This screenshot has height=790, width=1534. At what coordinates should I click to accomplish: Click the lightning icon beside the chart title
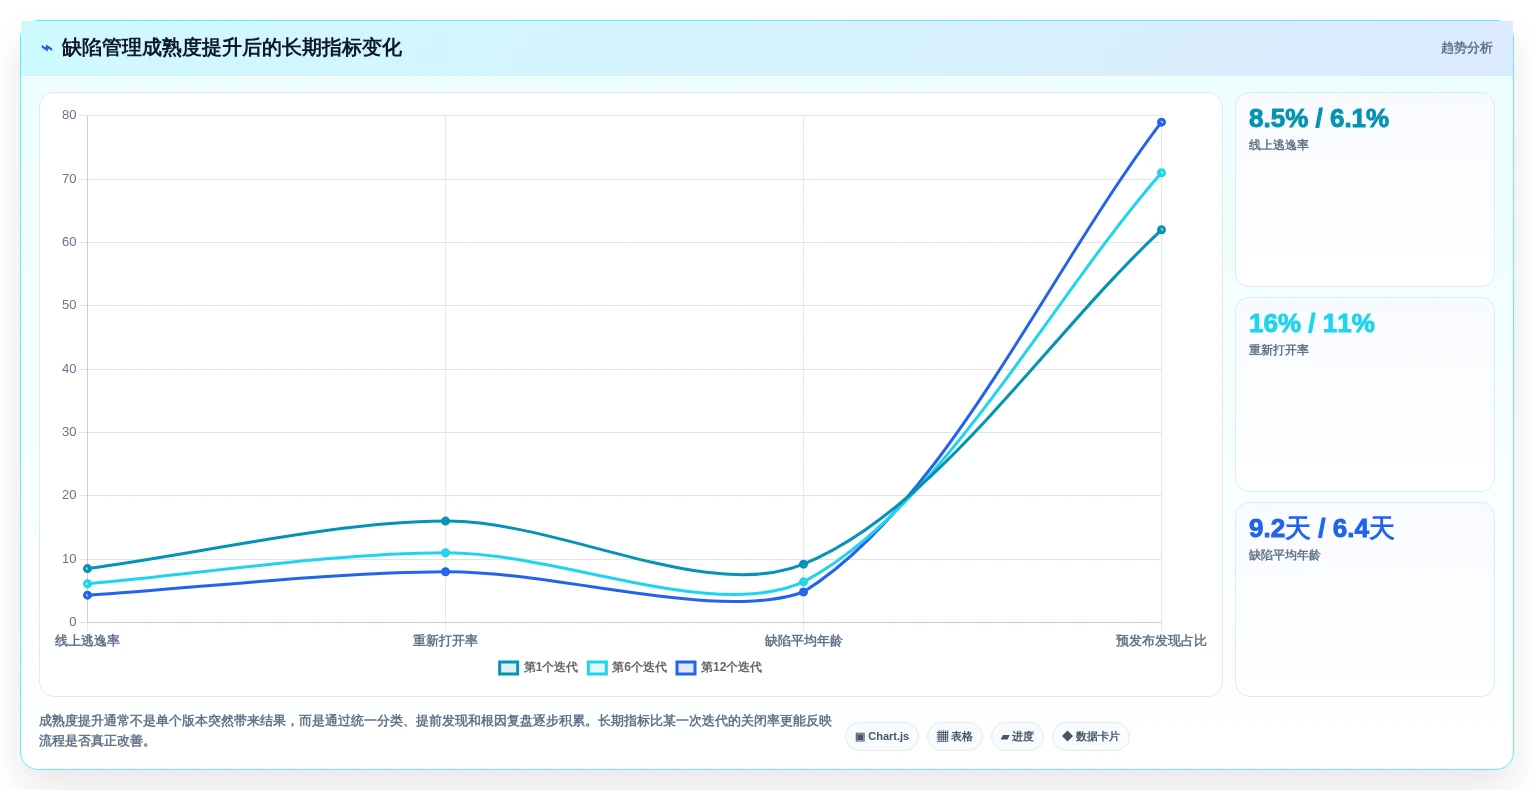tap(46, 48)
